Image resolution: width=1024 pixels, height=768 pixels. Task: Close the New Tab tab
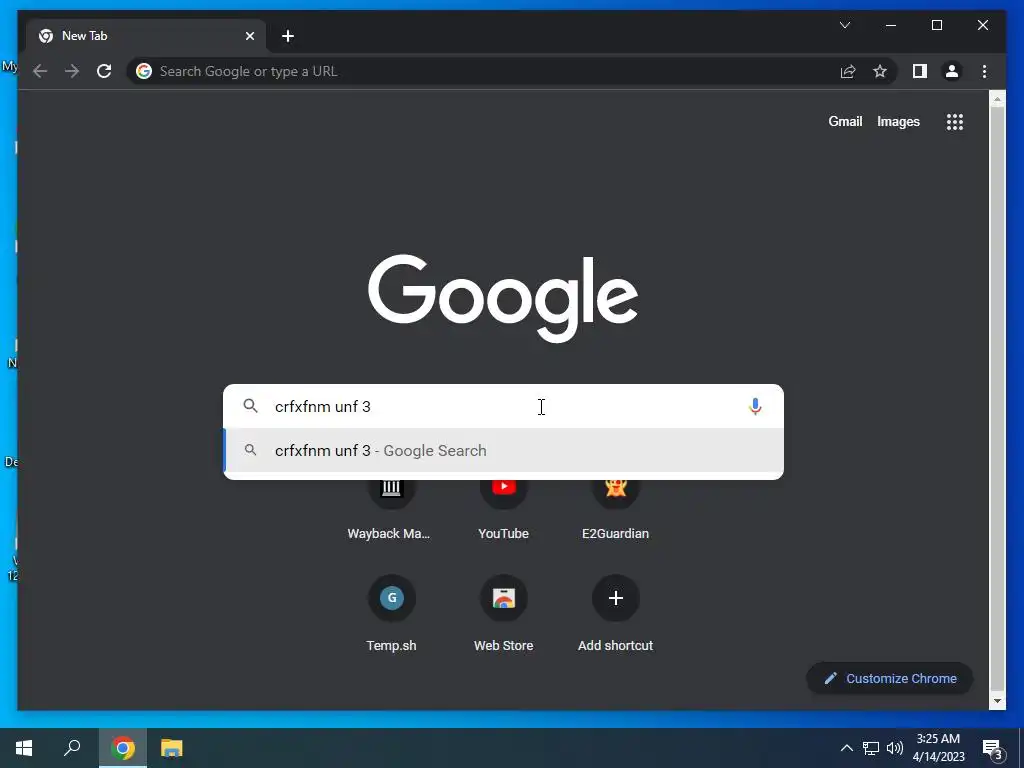pos(249,36)
